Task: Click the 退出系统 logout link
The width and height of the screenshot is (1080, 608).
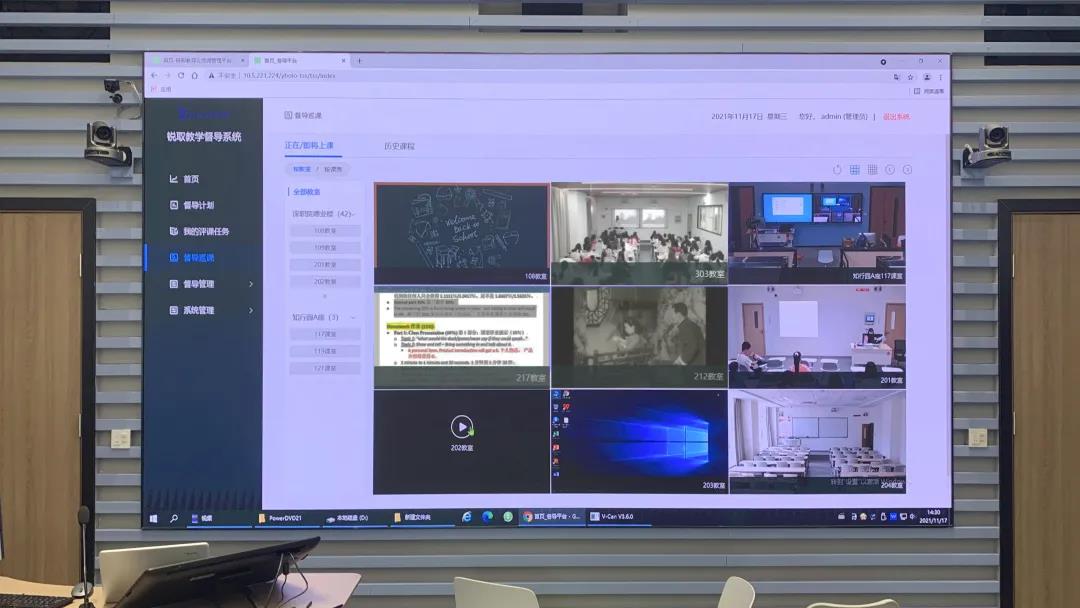Action: 896,117
